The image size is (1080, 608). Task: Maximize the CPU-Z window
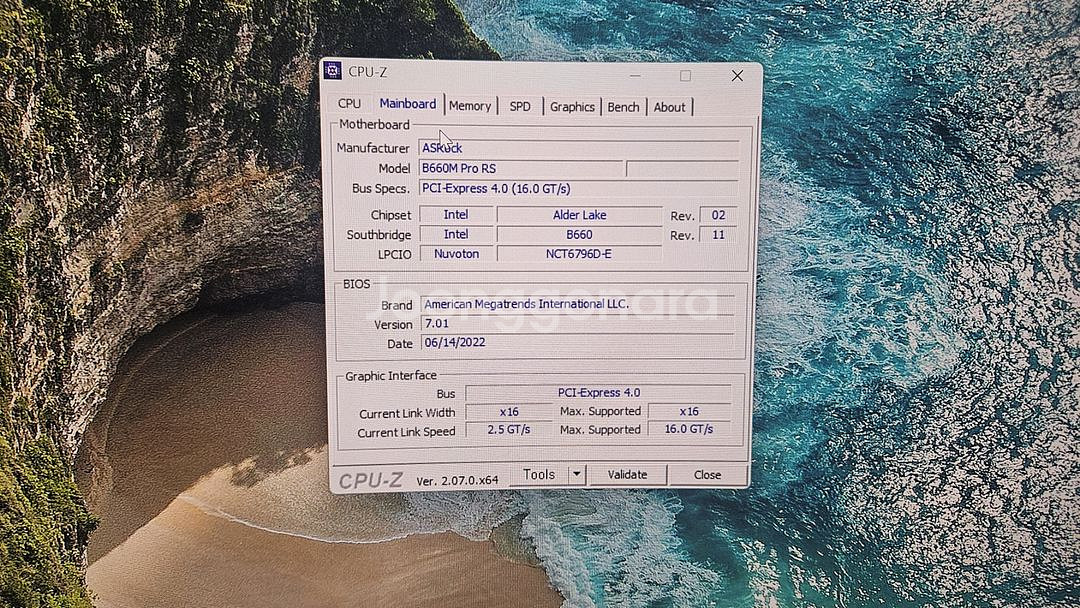(x=685, y=75)
